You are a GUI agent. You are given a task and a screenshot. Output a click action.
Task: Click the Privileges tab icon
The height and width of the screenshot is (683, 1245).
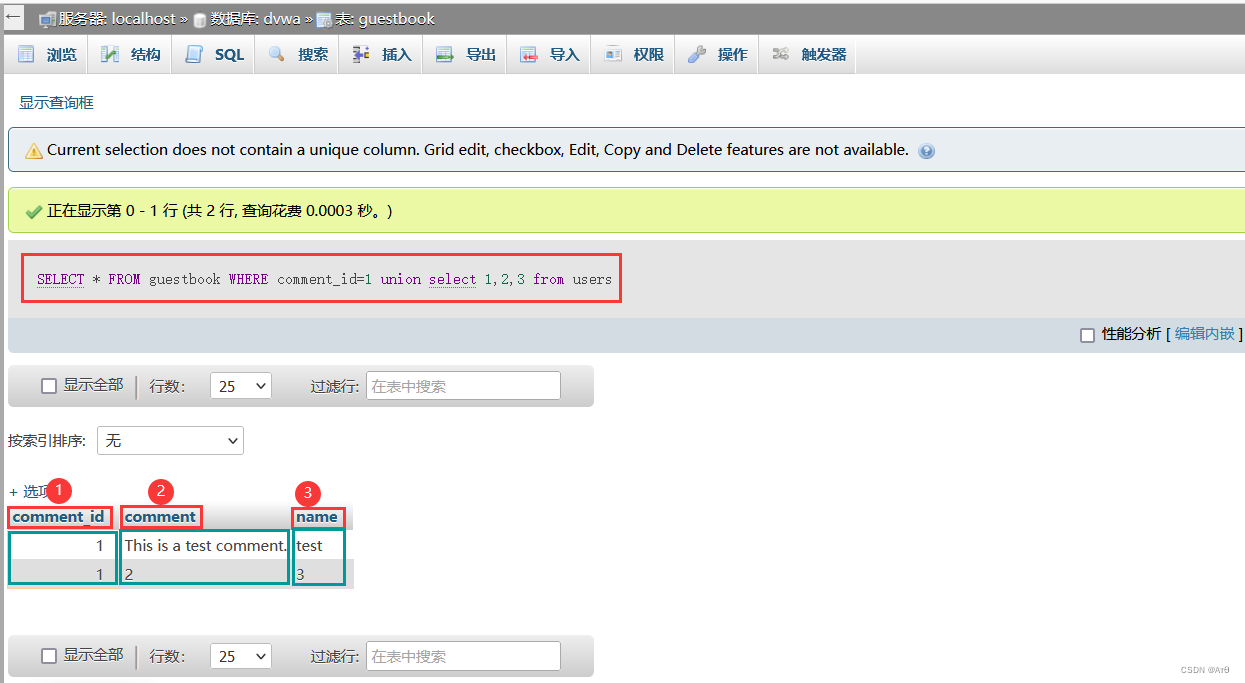[x=613, y=55]
